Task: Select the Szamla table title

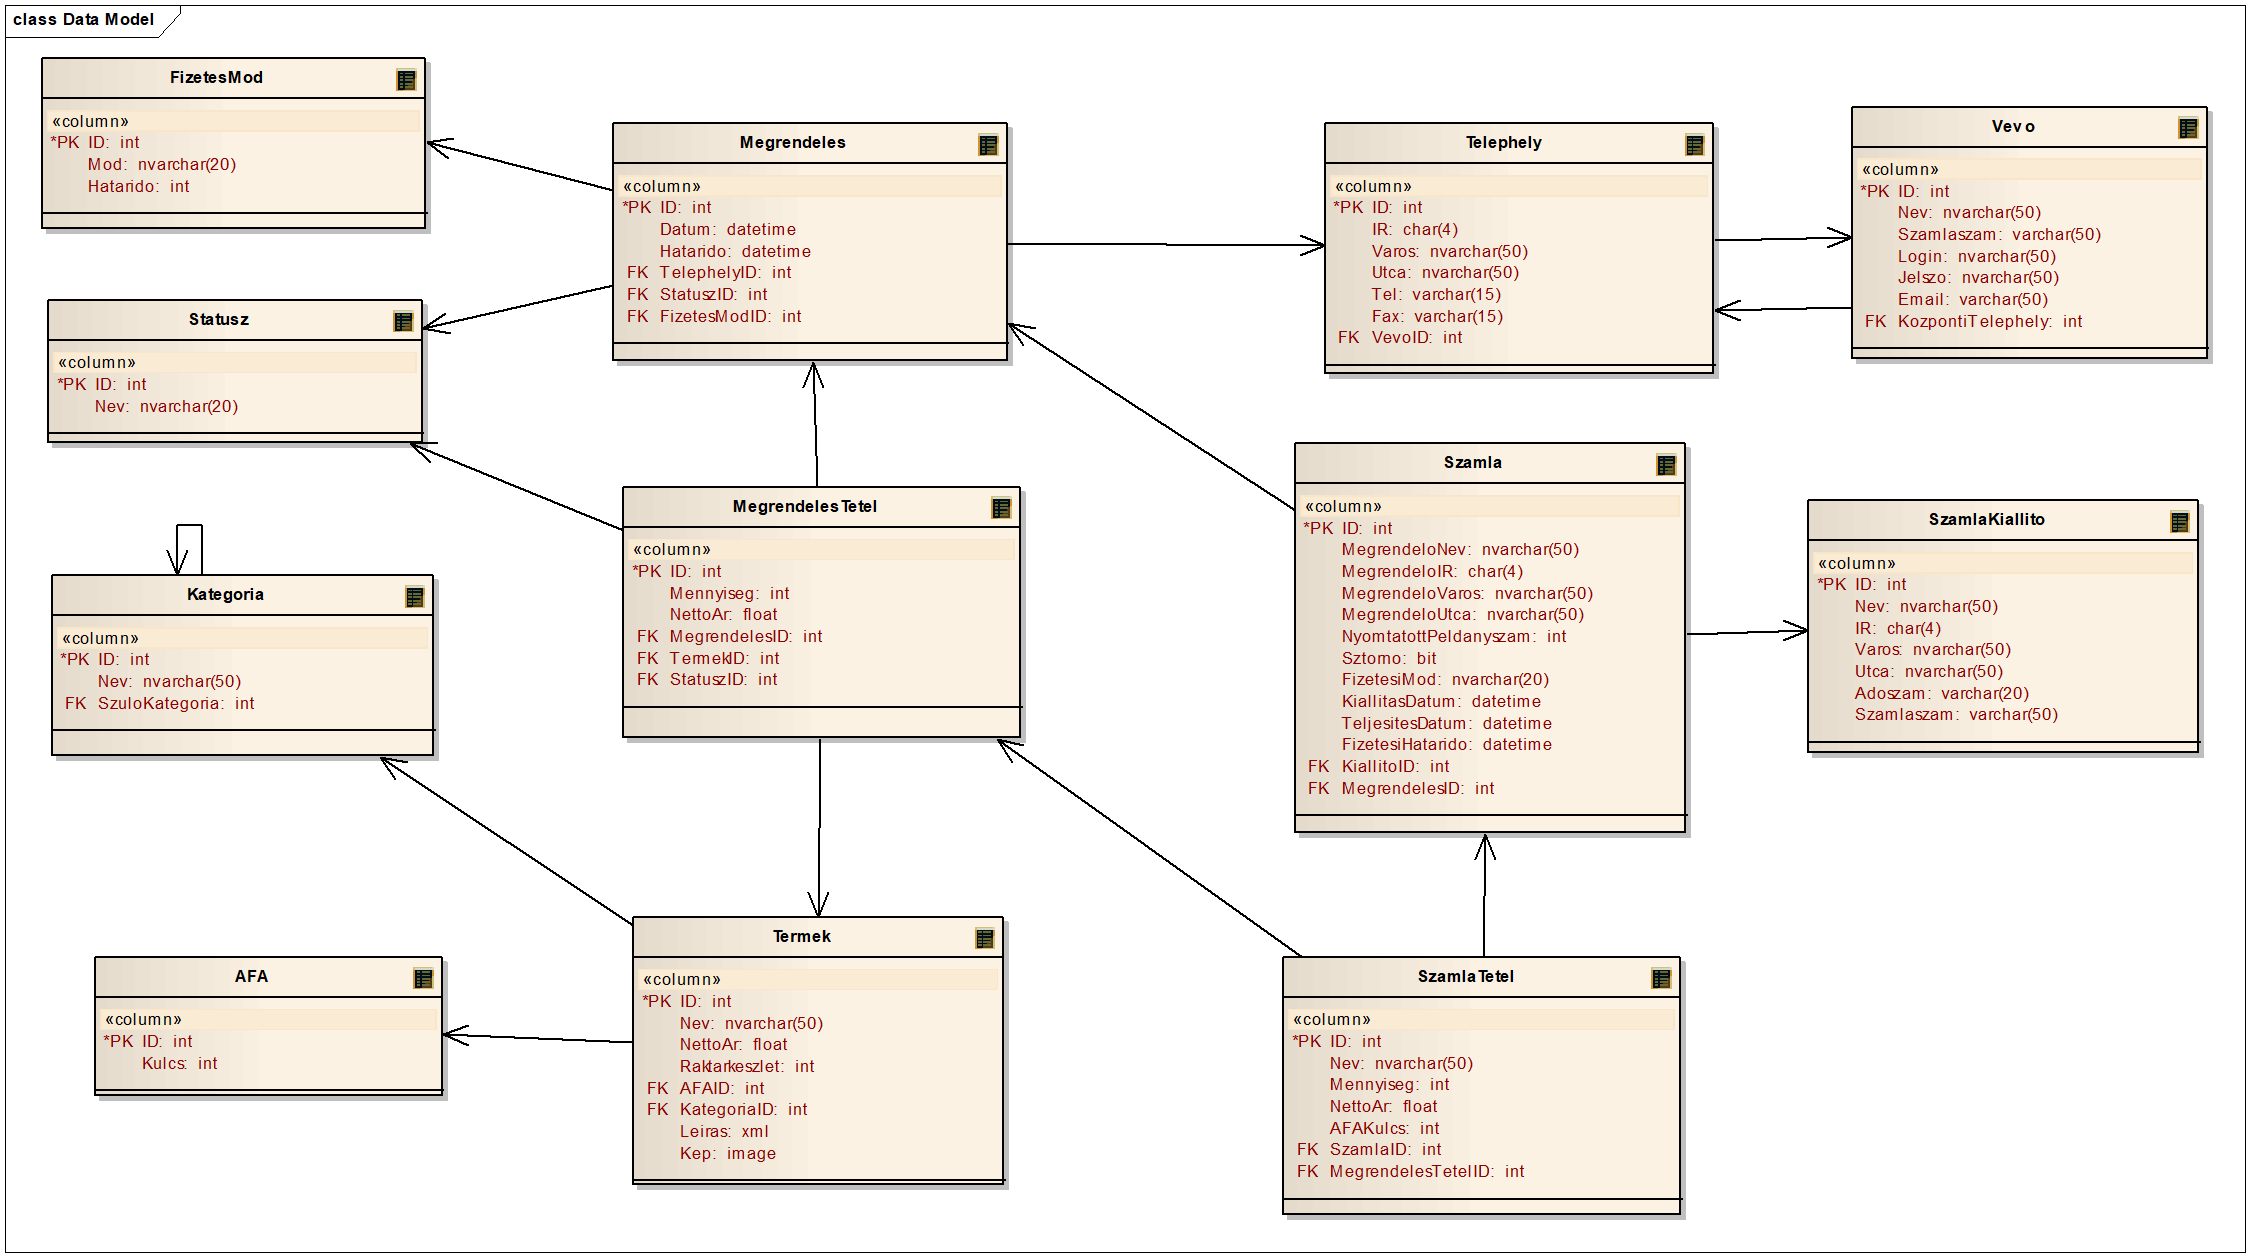Action: (1473, 463)
